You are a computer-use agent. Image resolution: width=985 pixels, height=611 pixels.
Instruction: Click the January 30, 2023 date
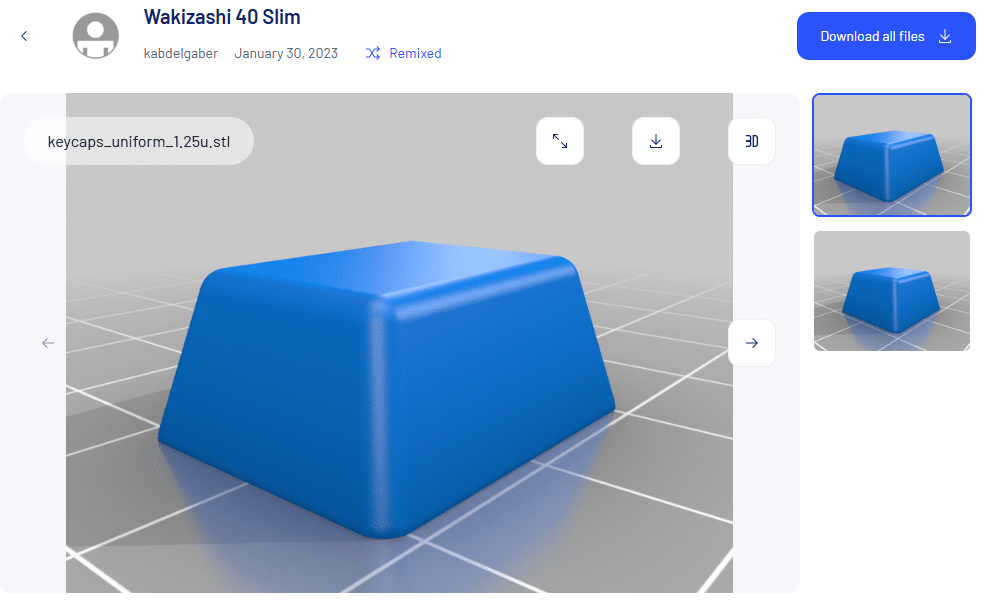pyautogui.click(x=286, y=53)
